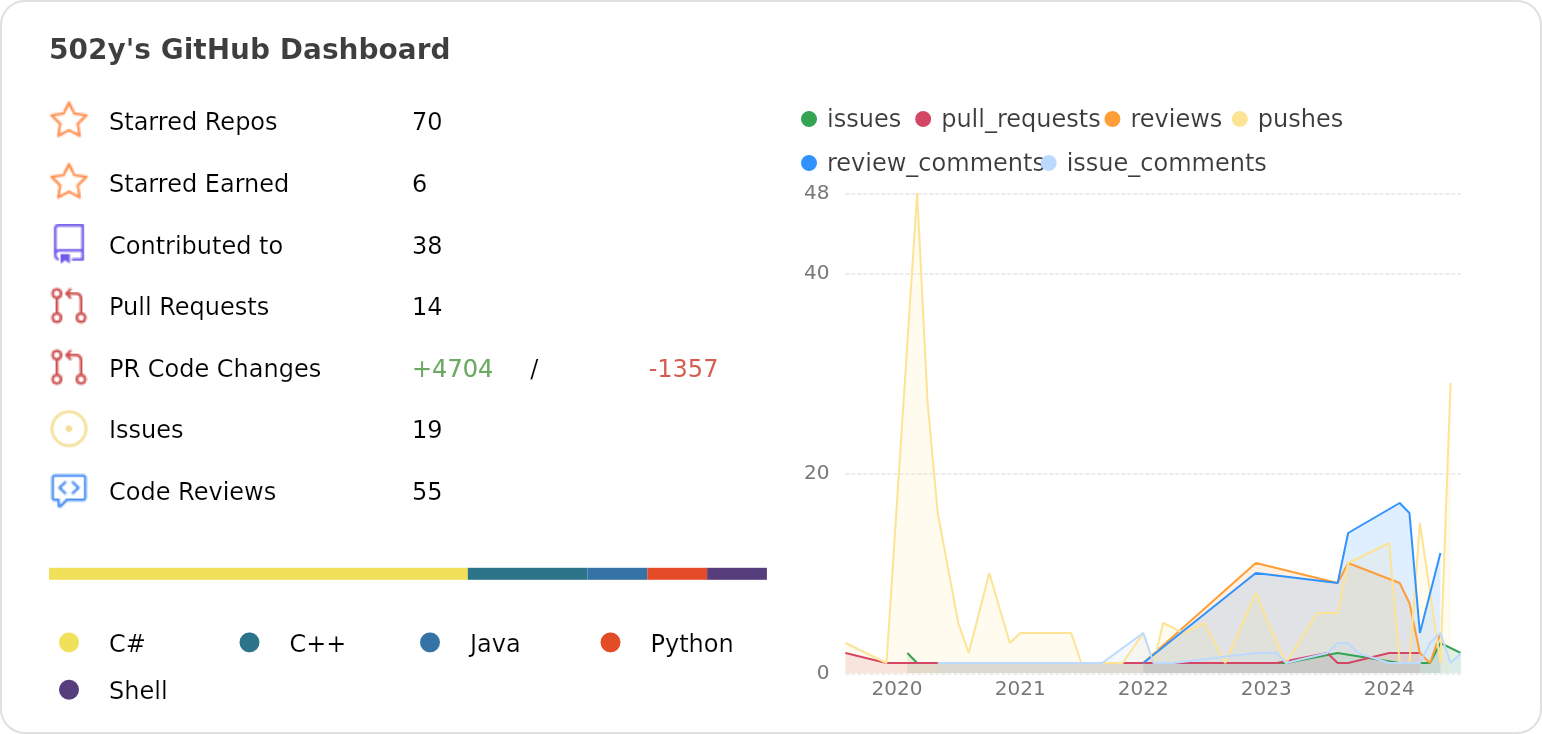Click the 'Starred Repos' label
The width and height of the screenshot is (1542, 734).
pos(193,122)
